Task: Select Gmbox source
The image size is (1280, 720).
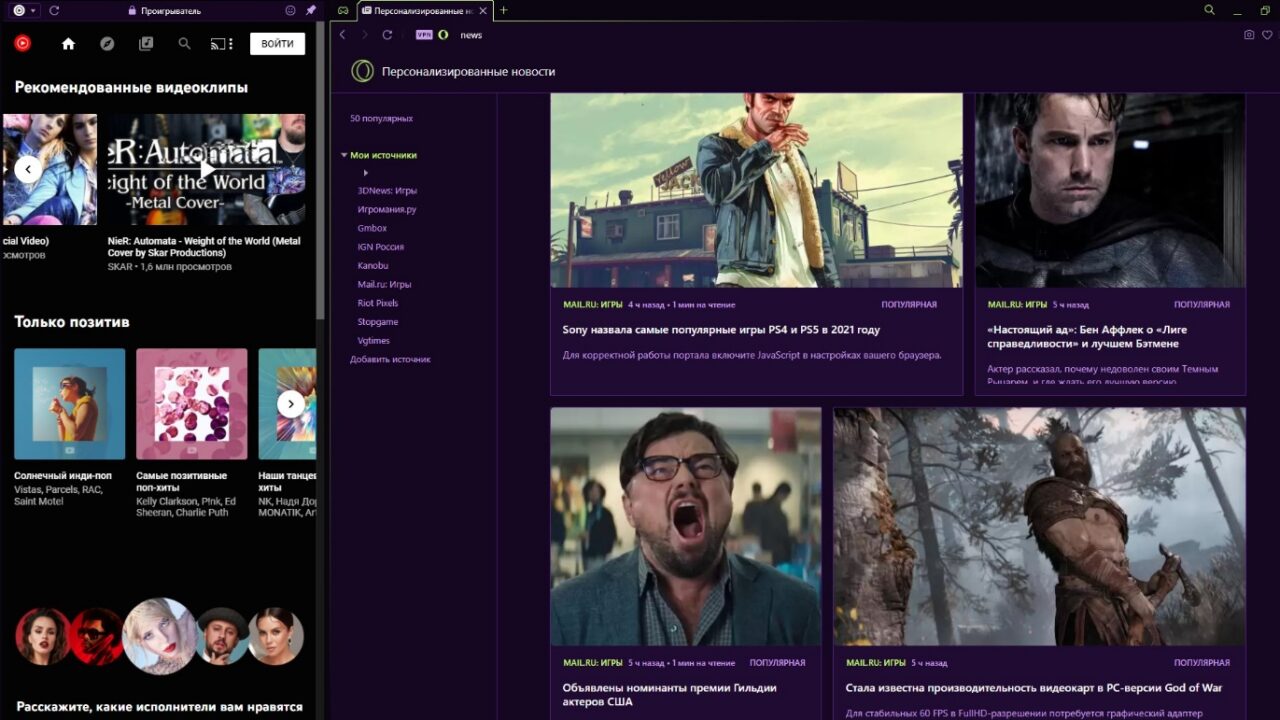Action: tap(372, 228)
